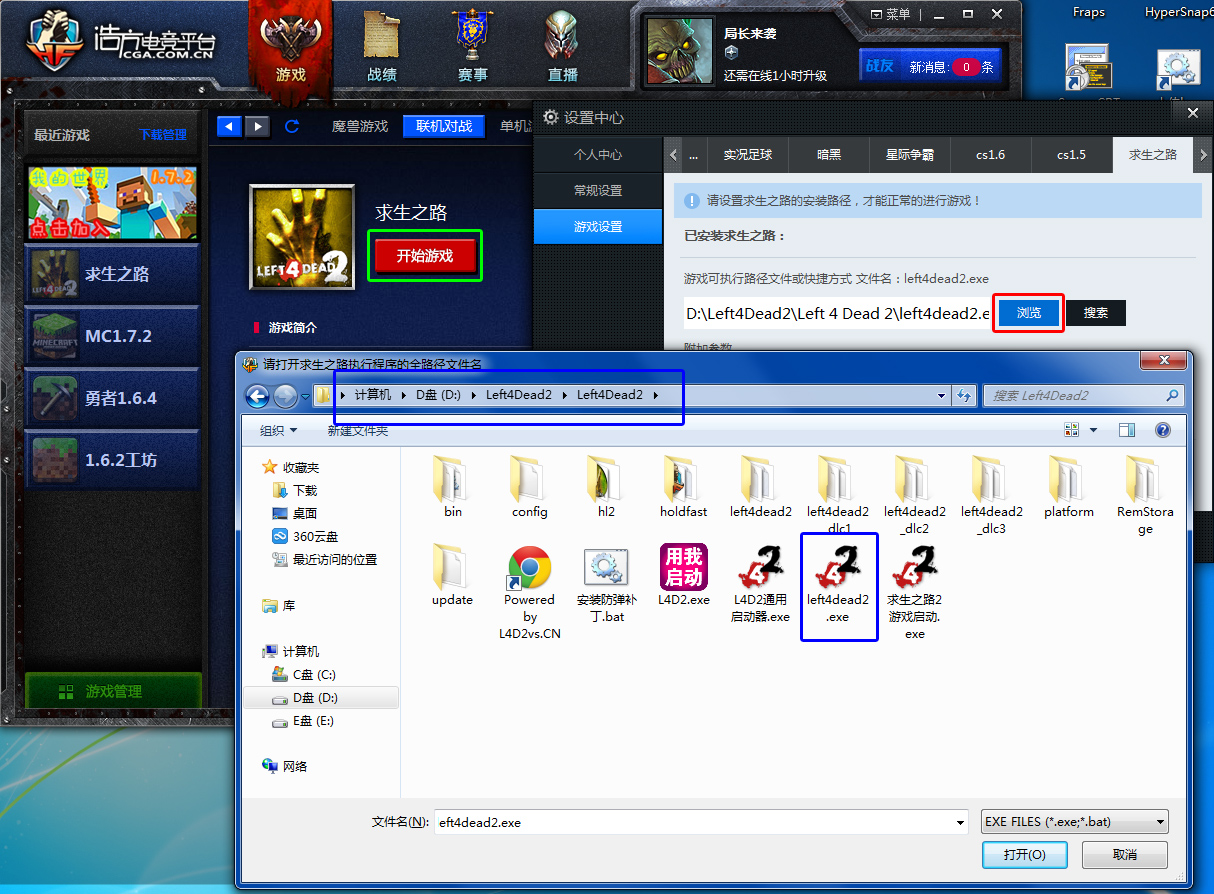Viewport: 1214px width, 894px height.
Task: Open the 文件名 combo box dropdown arrow
Action: (960, 823)
